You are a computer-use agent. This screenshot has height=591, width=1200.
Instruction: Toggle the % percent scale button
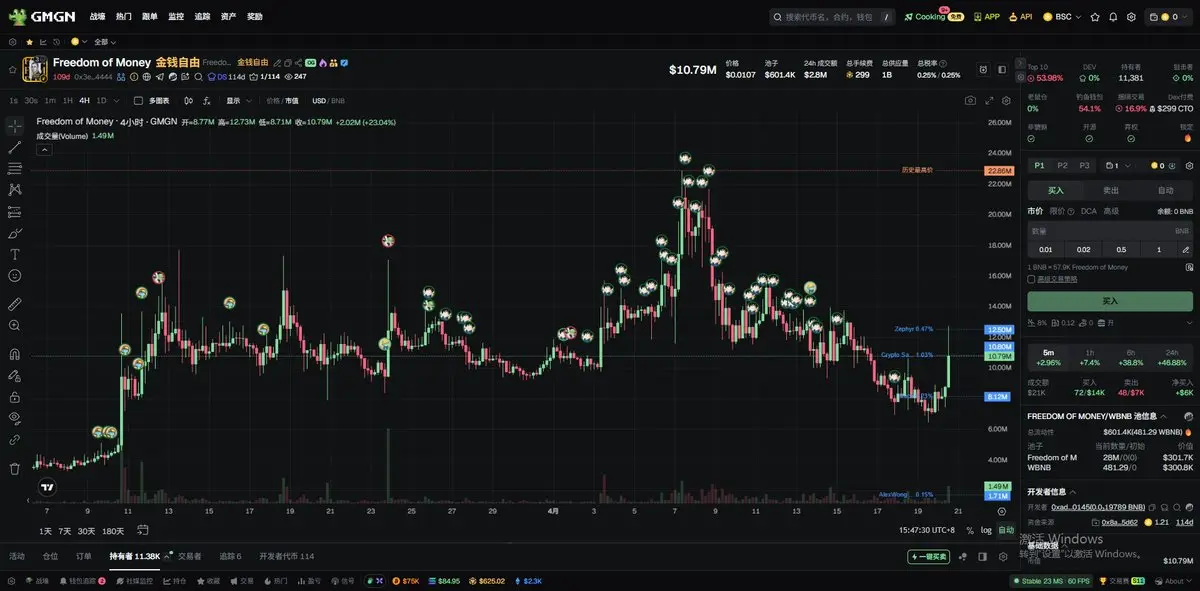[x=969, y=530]
